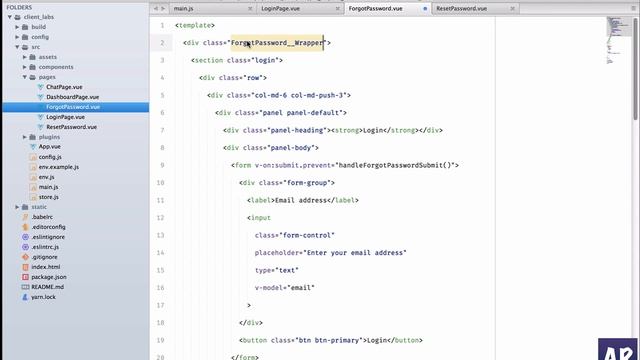Click the client_labs folder icon
This screenshot has height=360, width=640.
tap(18, 17)
